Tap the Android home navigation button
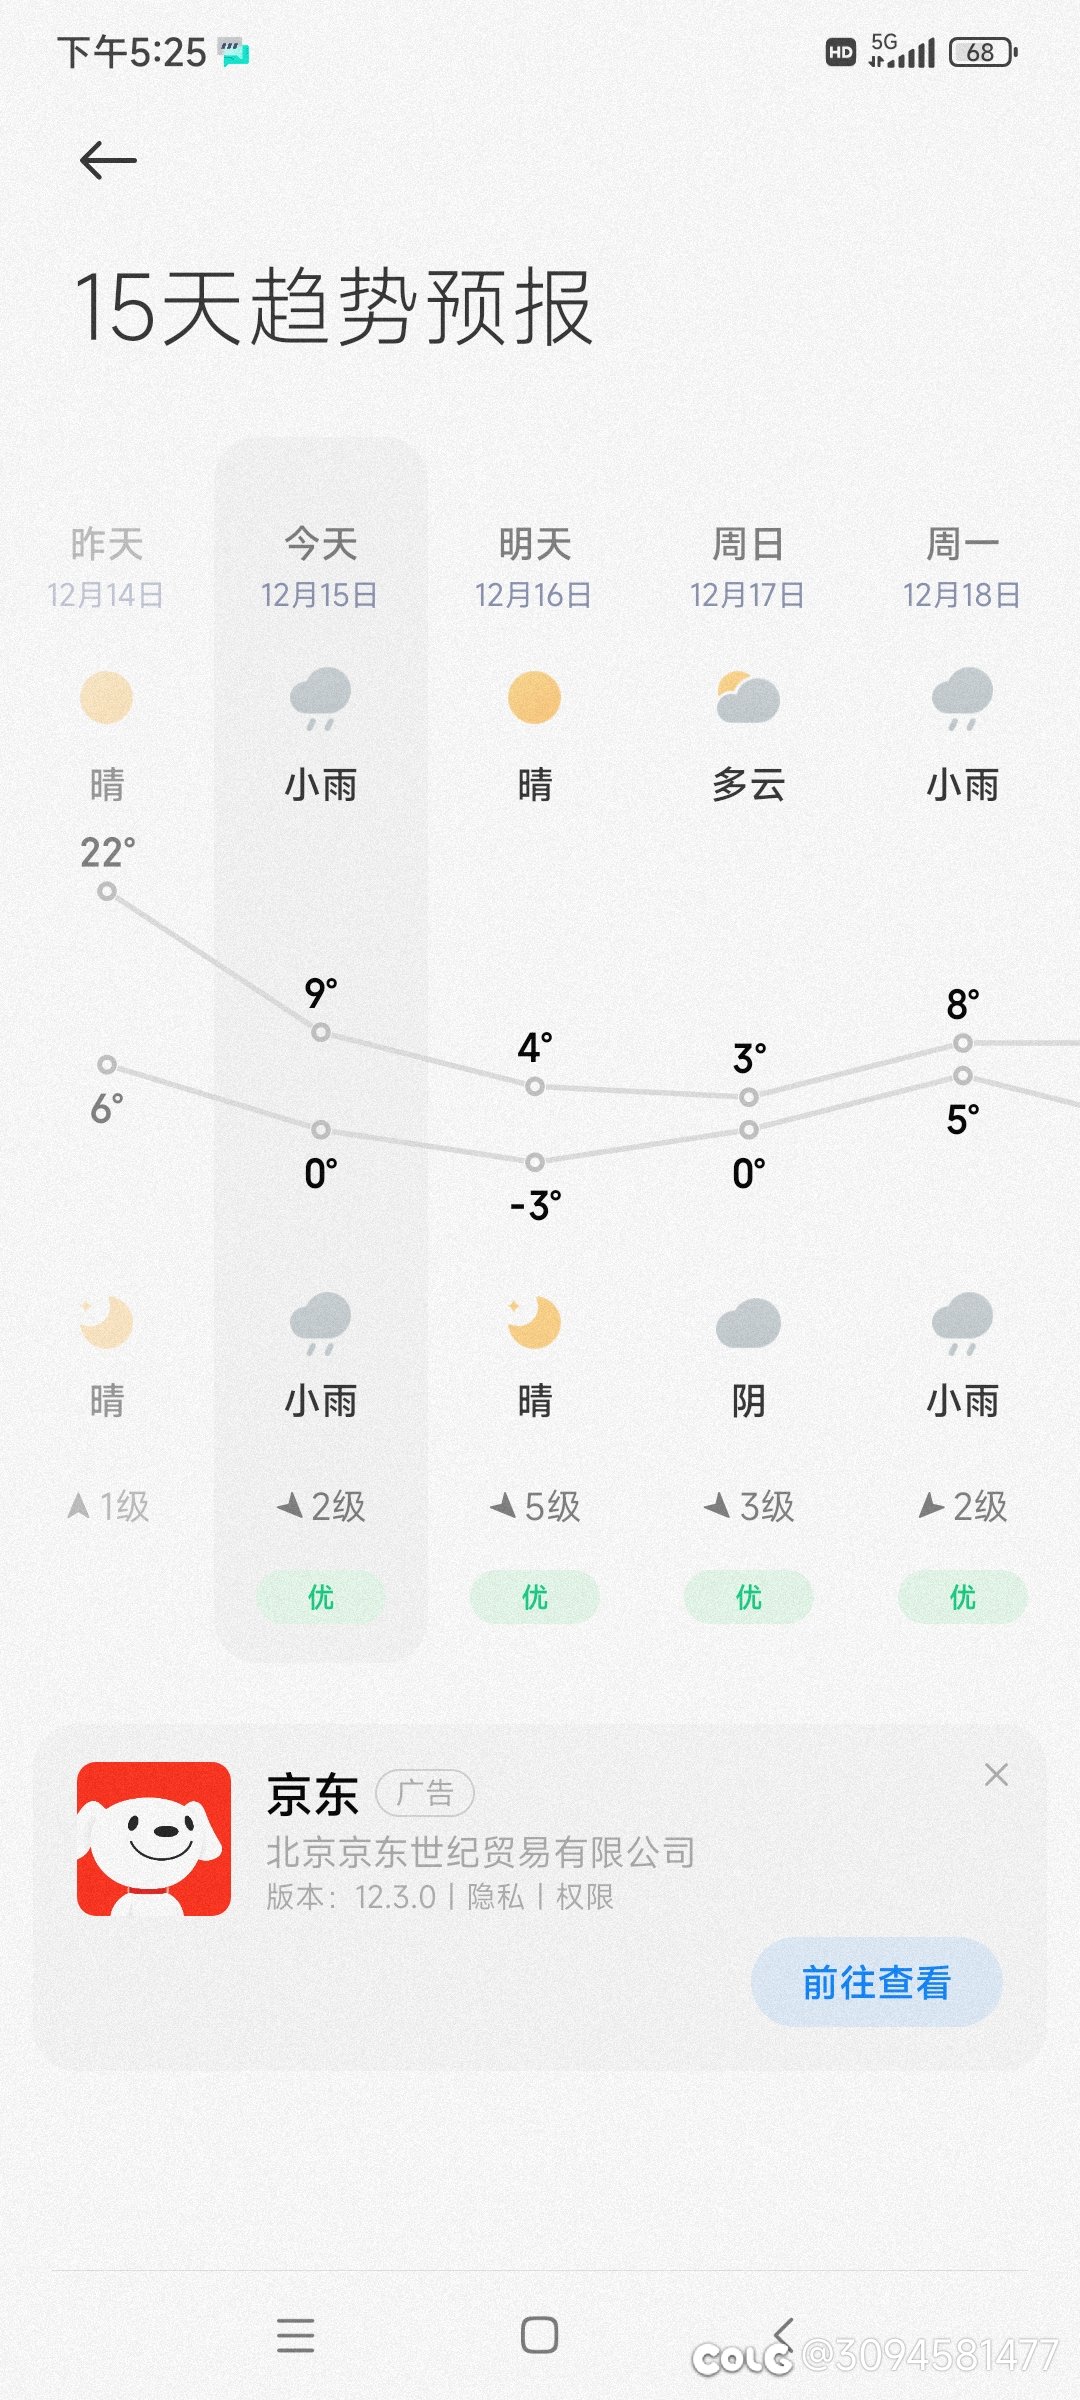The width and height of the screenshot is (1080, 2400). [x=540, y=2335]
